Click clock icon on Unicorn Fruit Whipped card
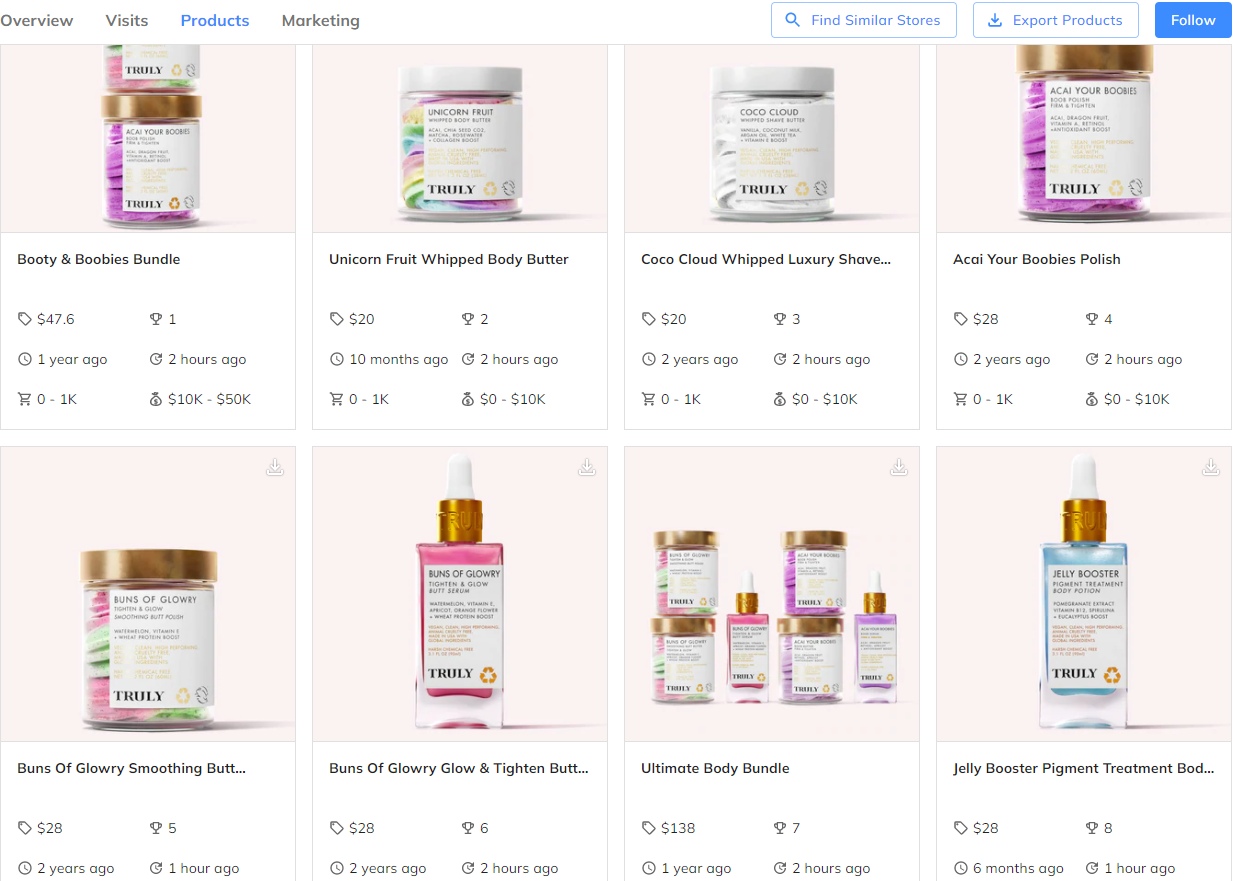The width and height of the screenshot is (1234, 881). pos(337,359)
